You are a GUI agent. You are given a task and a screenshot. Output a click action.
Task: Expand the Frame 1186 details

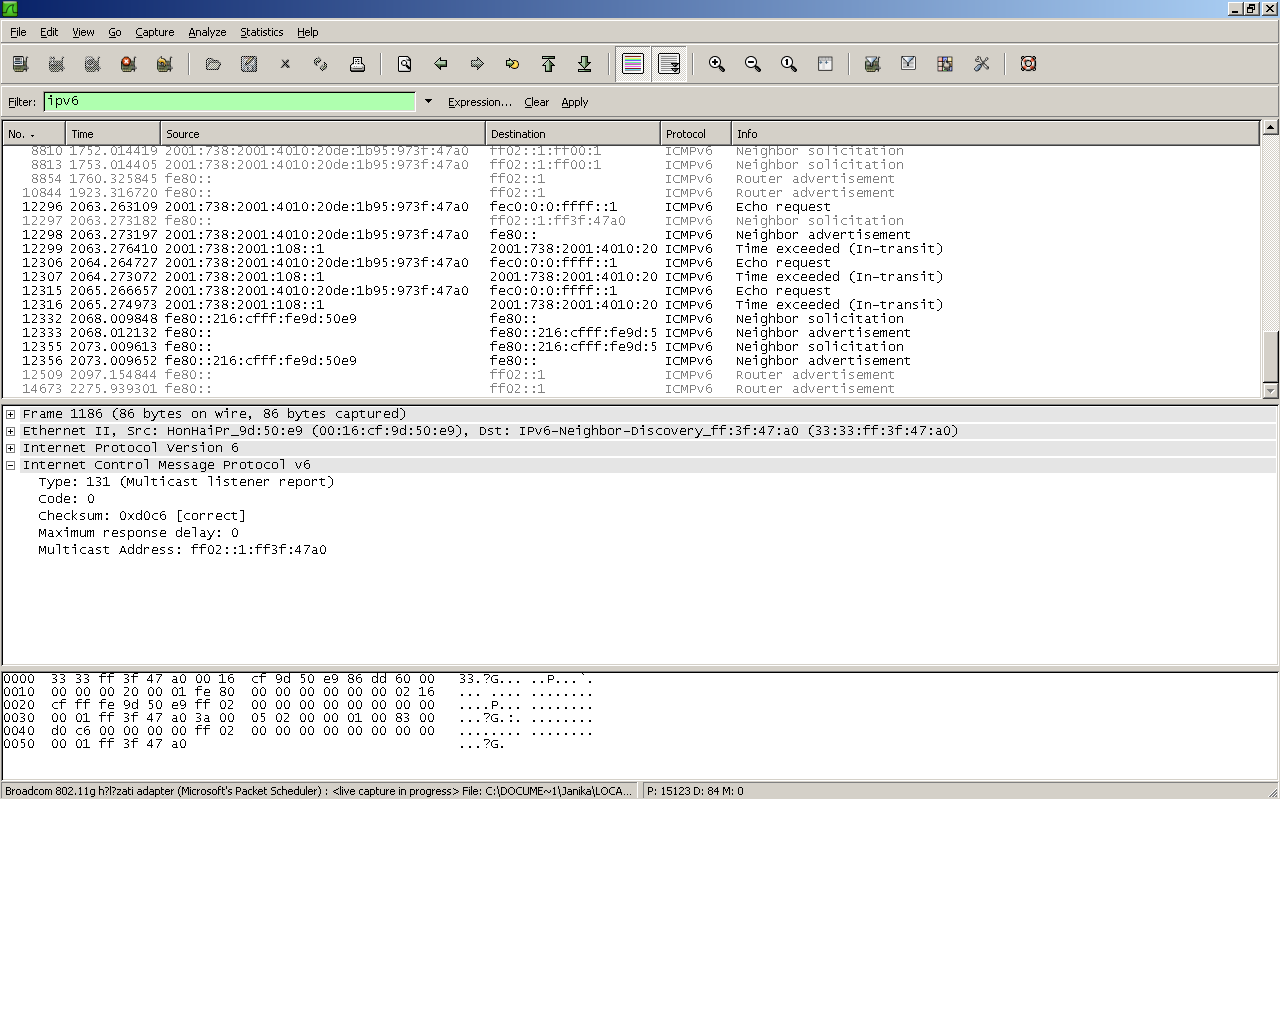[x=9, y=413]
